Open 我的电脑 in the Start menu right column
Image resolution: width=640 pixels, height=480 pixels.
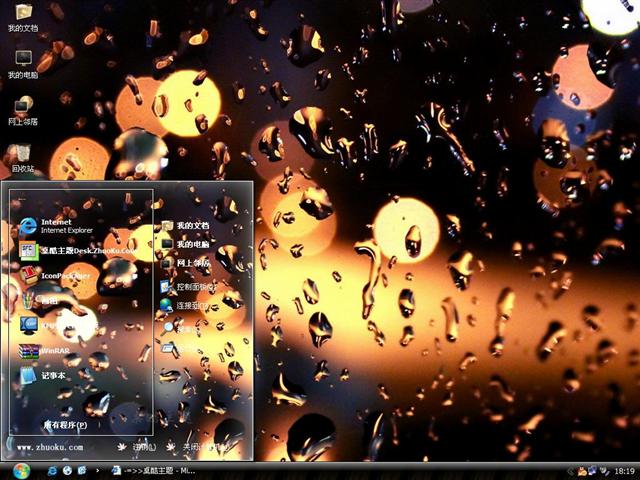pyautogui.click(x=185, y=244)
